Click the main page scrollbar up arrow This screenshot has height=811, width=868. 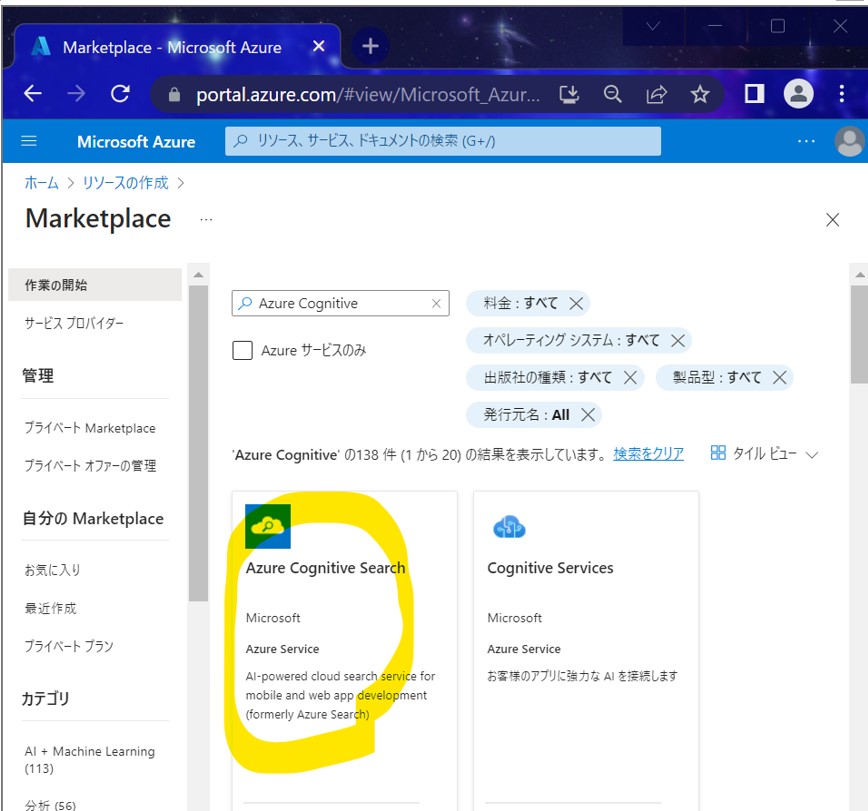(860, 275)
